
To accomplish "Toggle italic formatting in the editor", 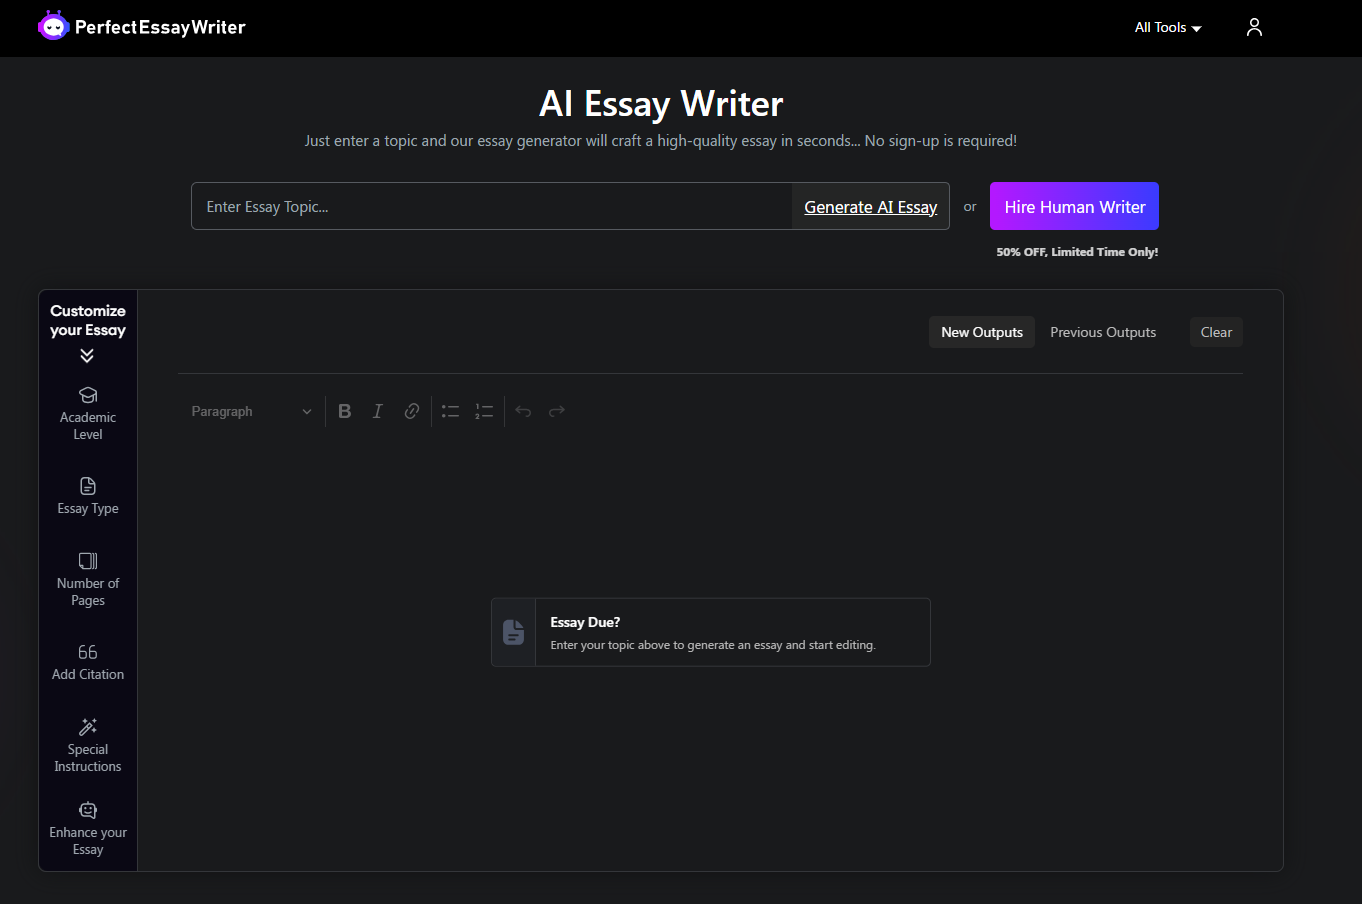I will click(377, 410).
